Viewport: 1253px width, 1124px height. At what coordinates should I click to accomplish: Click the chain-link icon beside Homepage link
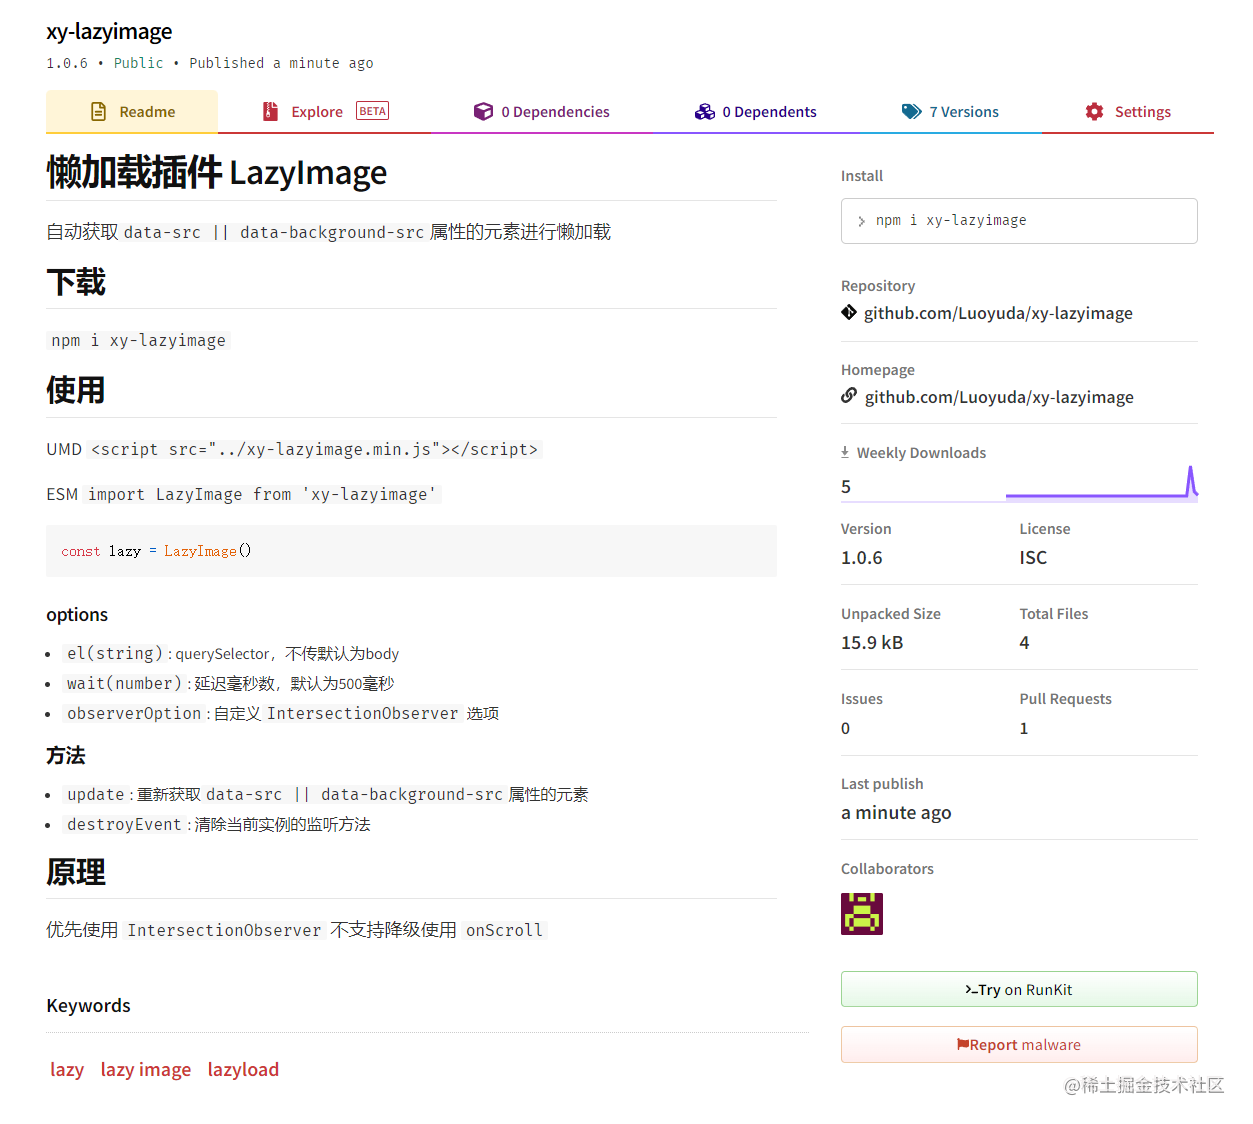pos(849,395)
